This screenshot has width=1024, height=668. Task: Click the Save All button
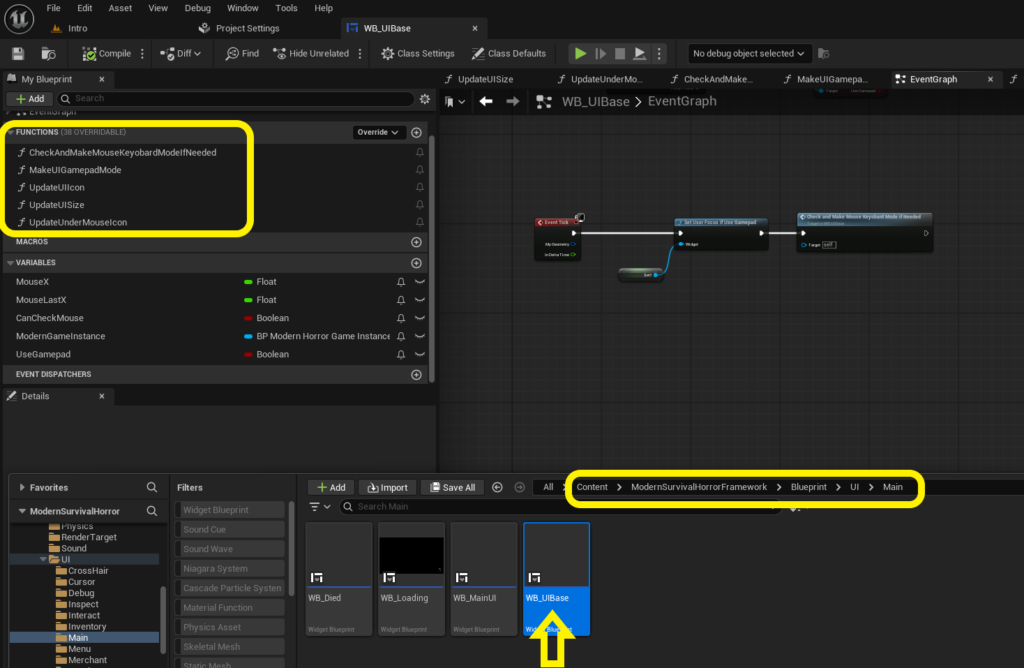tap(453, 488)
